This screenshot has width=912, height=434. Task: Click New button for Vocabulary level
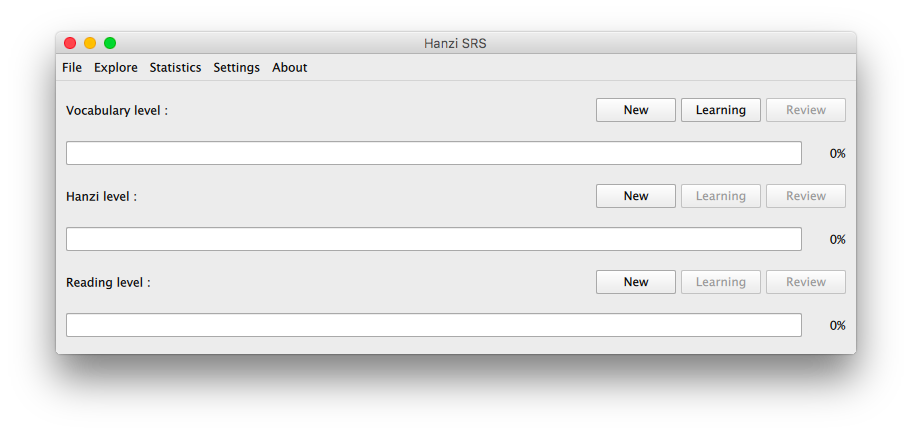pos(636,110)
